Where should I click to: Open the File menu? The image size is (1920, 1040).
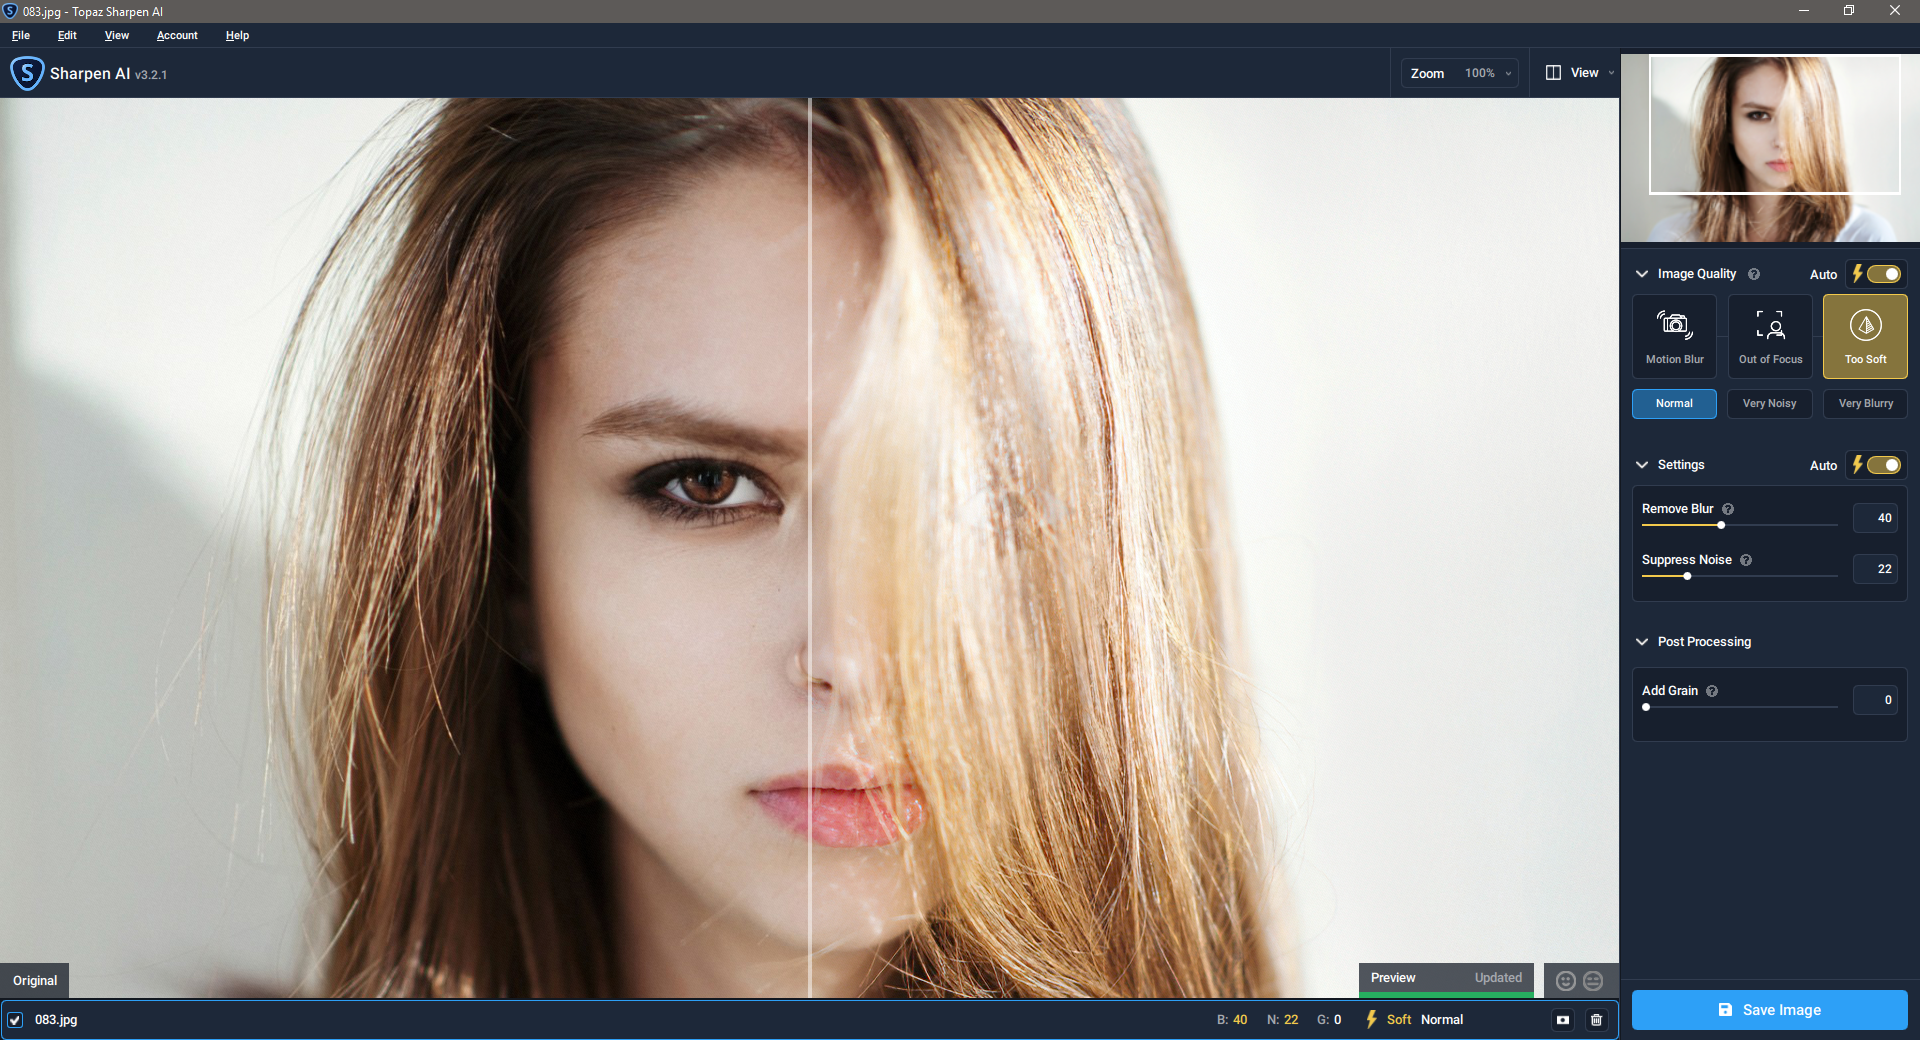[x=21, y=35]
